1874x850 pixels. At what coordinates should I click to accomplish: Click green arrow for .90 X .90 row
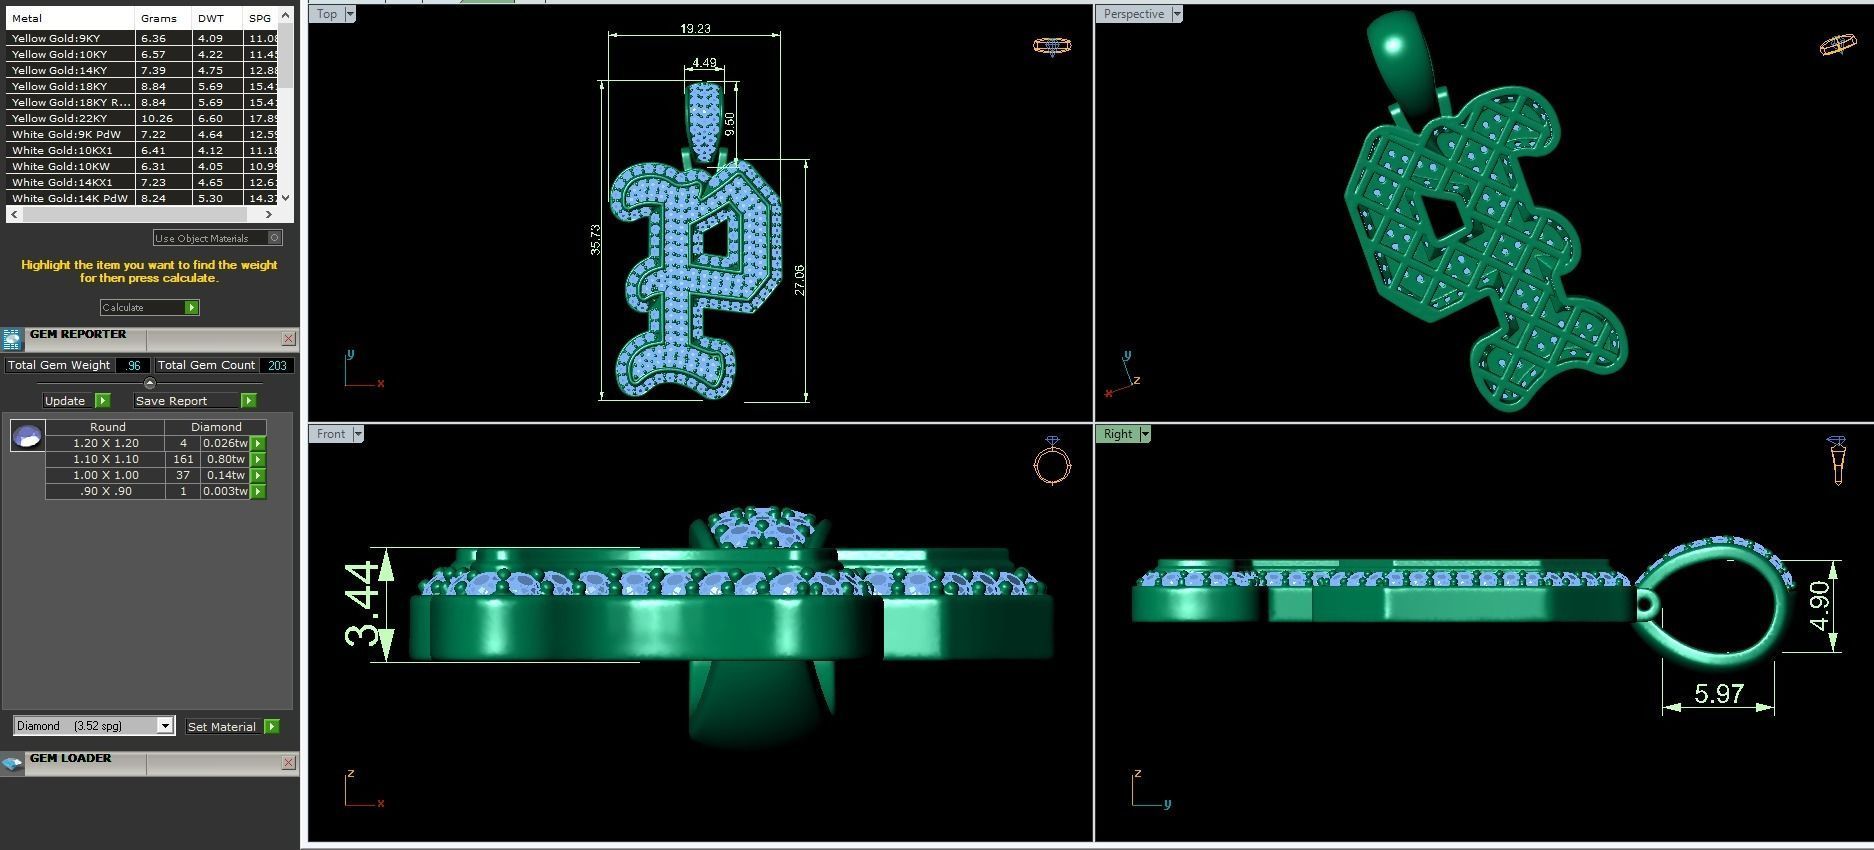(258, 491)
